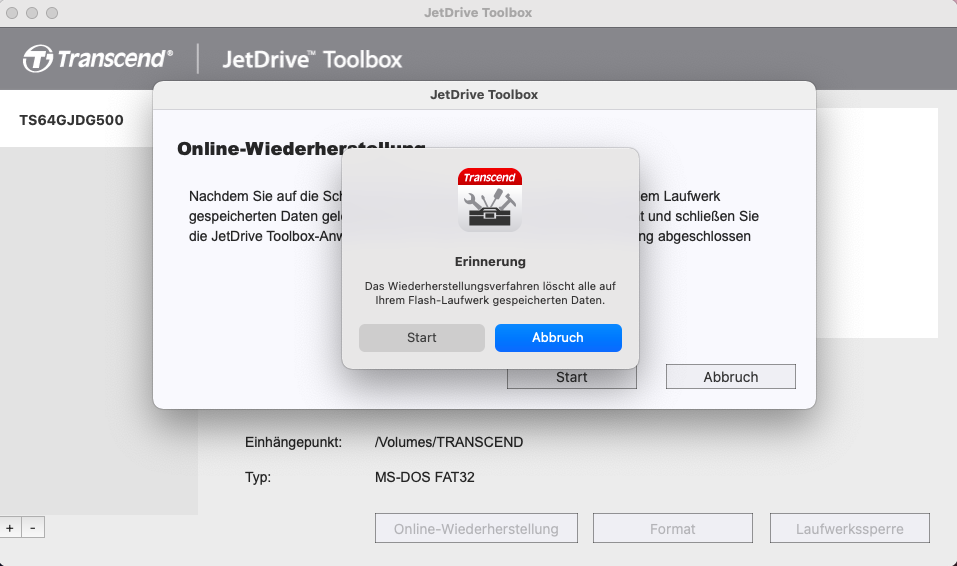Click Abbruch in the Erinnerung alert

coord(558,338)
